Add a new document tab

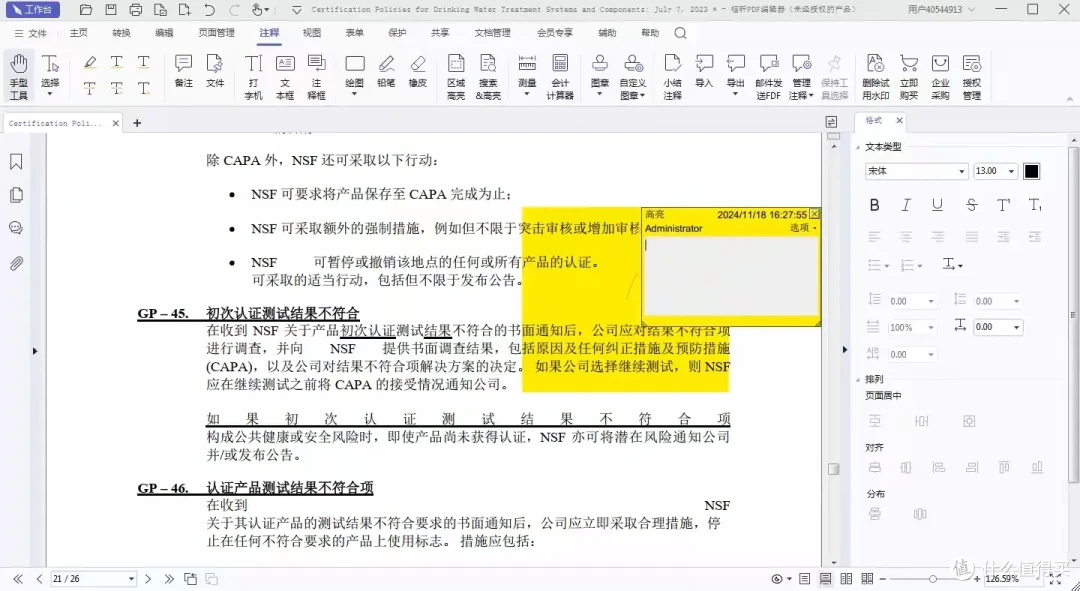click(x=137, y=123)
